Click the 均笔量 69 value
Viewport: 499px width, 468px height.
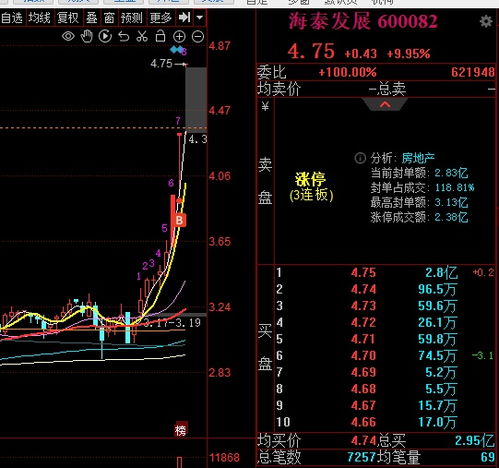[x=488, y=457]
